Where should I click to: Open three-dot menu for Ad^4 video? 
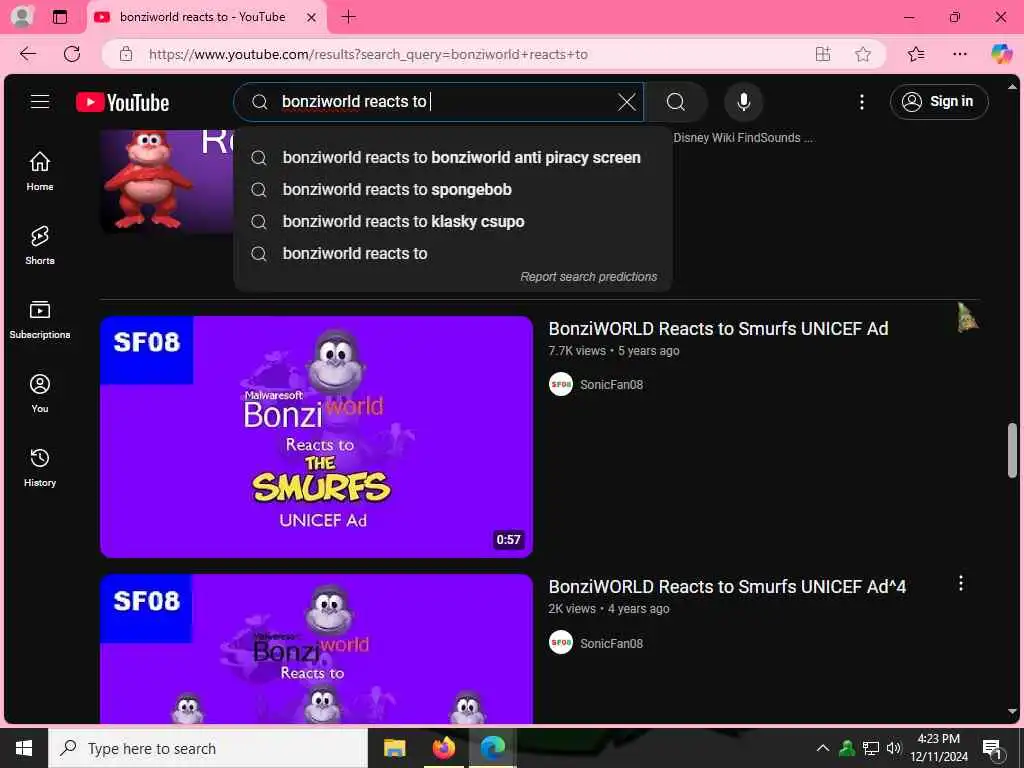(961, 583)
